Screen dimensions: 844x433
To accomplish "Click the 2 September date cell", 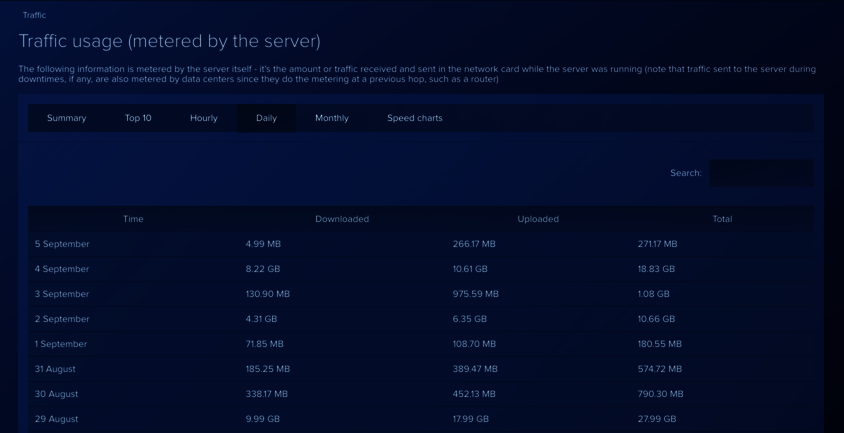I will pos(62,319).
